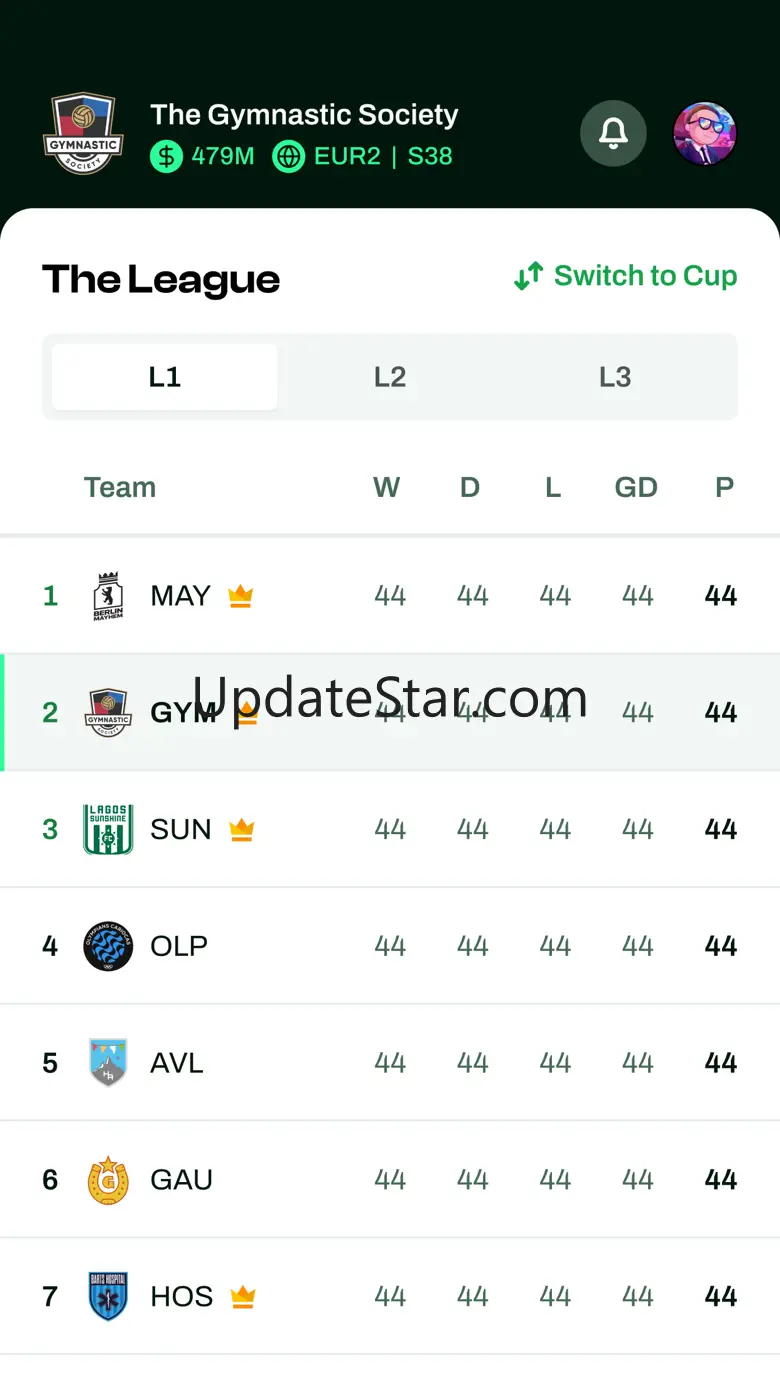Viewport: 780px width, 1387px height.
Task: Click the HOS hospital shield logo
Action: point(108,1297)
